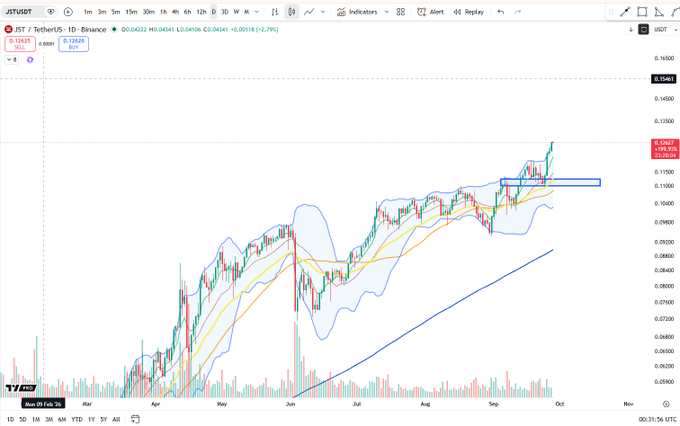Switch to the 3m timeframe
This screenshot has height=426, width=680.
click(x=102, y=12)
